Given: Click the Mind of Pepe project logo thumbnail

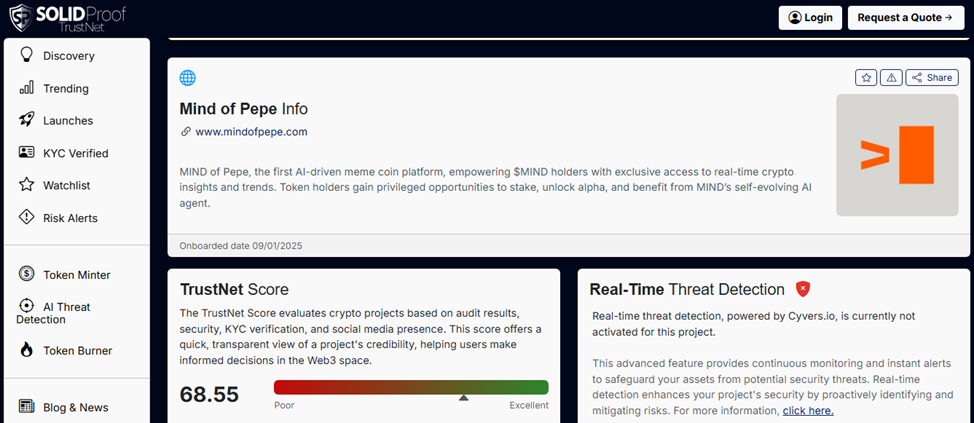Looking at the screenshot, I should point(897,155).
